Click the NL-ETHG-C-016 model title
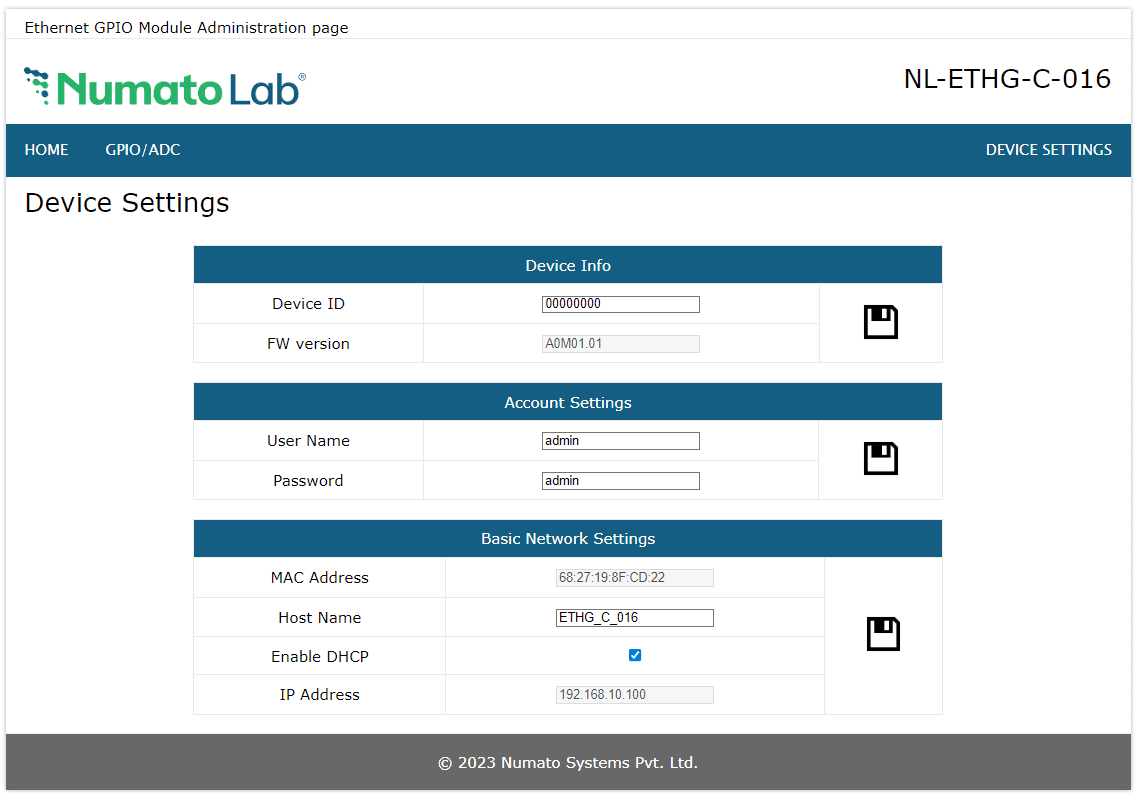Screen dimensions: 1138x795 pos(1007,80)
